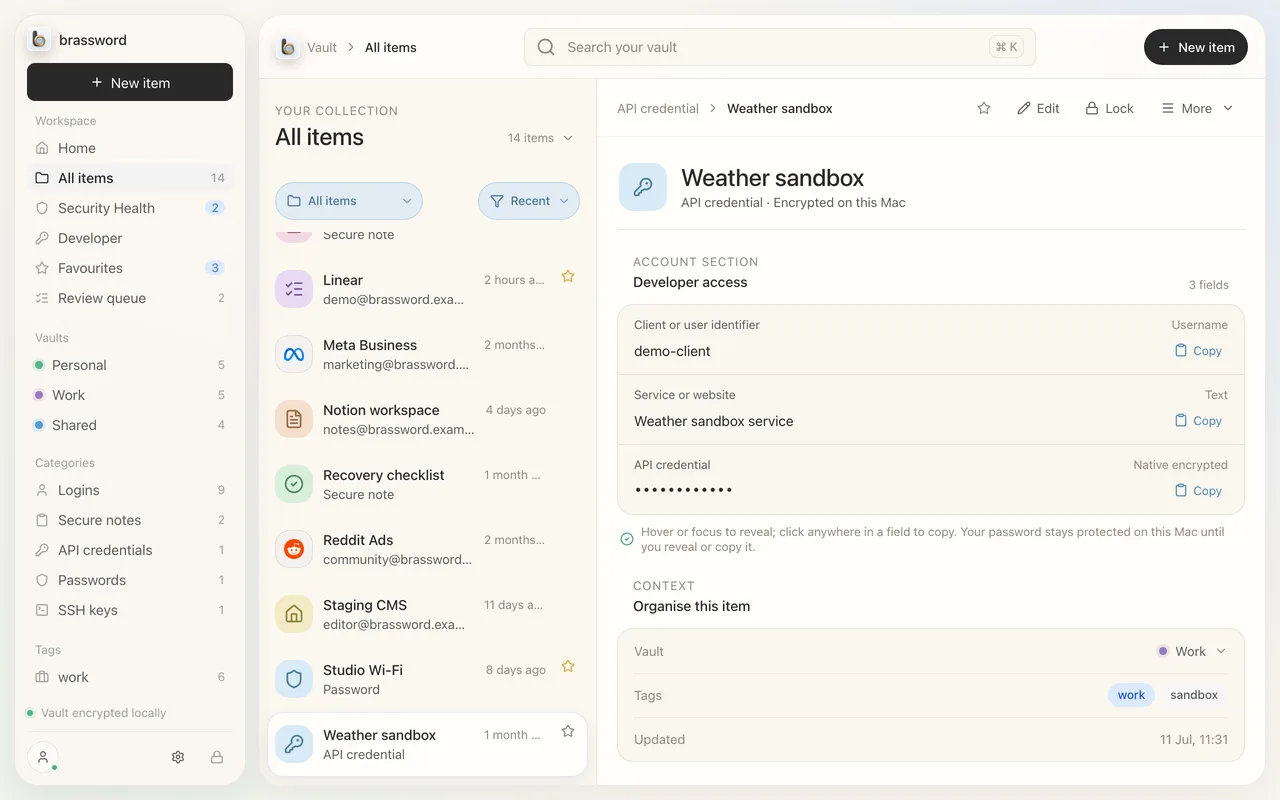Viewport: 1280px width, 800px height.
Task: Open the All items filter dropdown
Action: click(x=349, y=201)
